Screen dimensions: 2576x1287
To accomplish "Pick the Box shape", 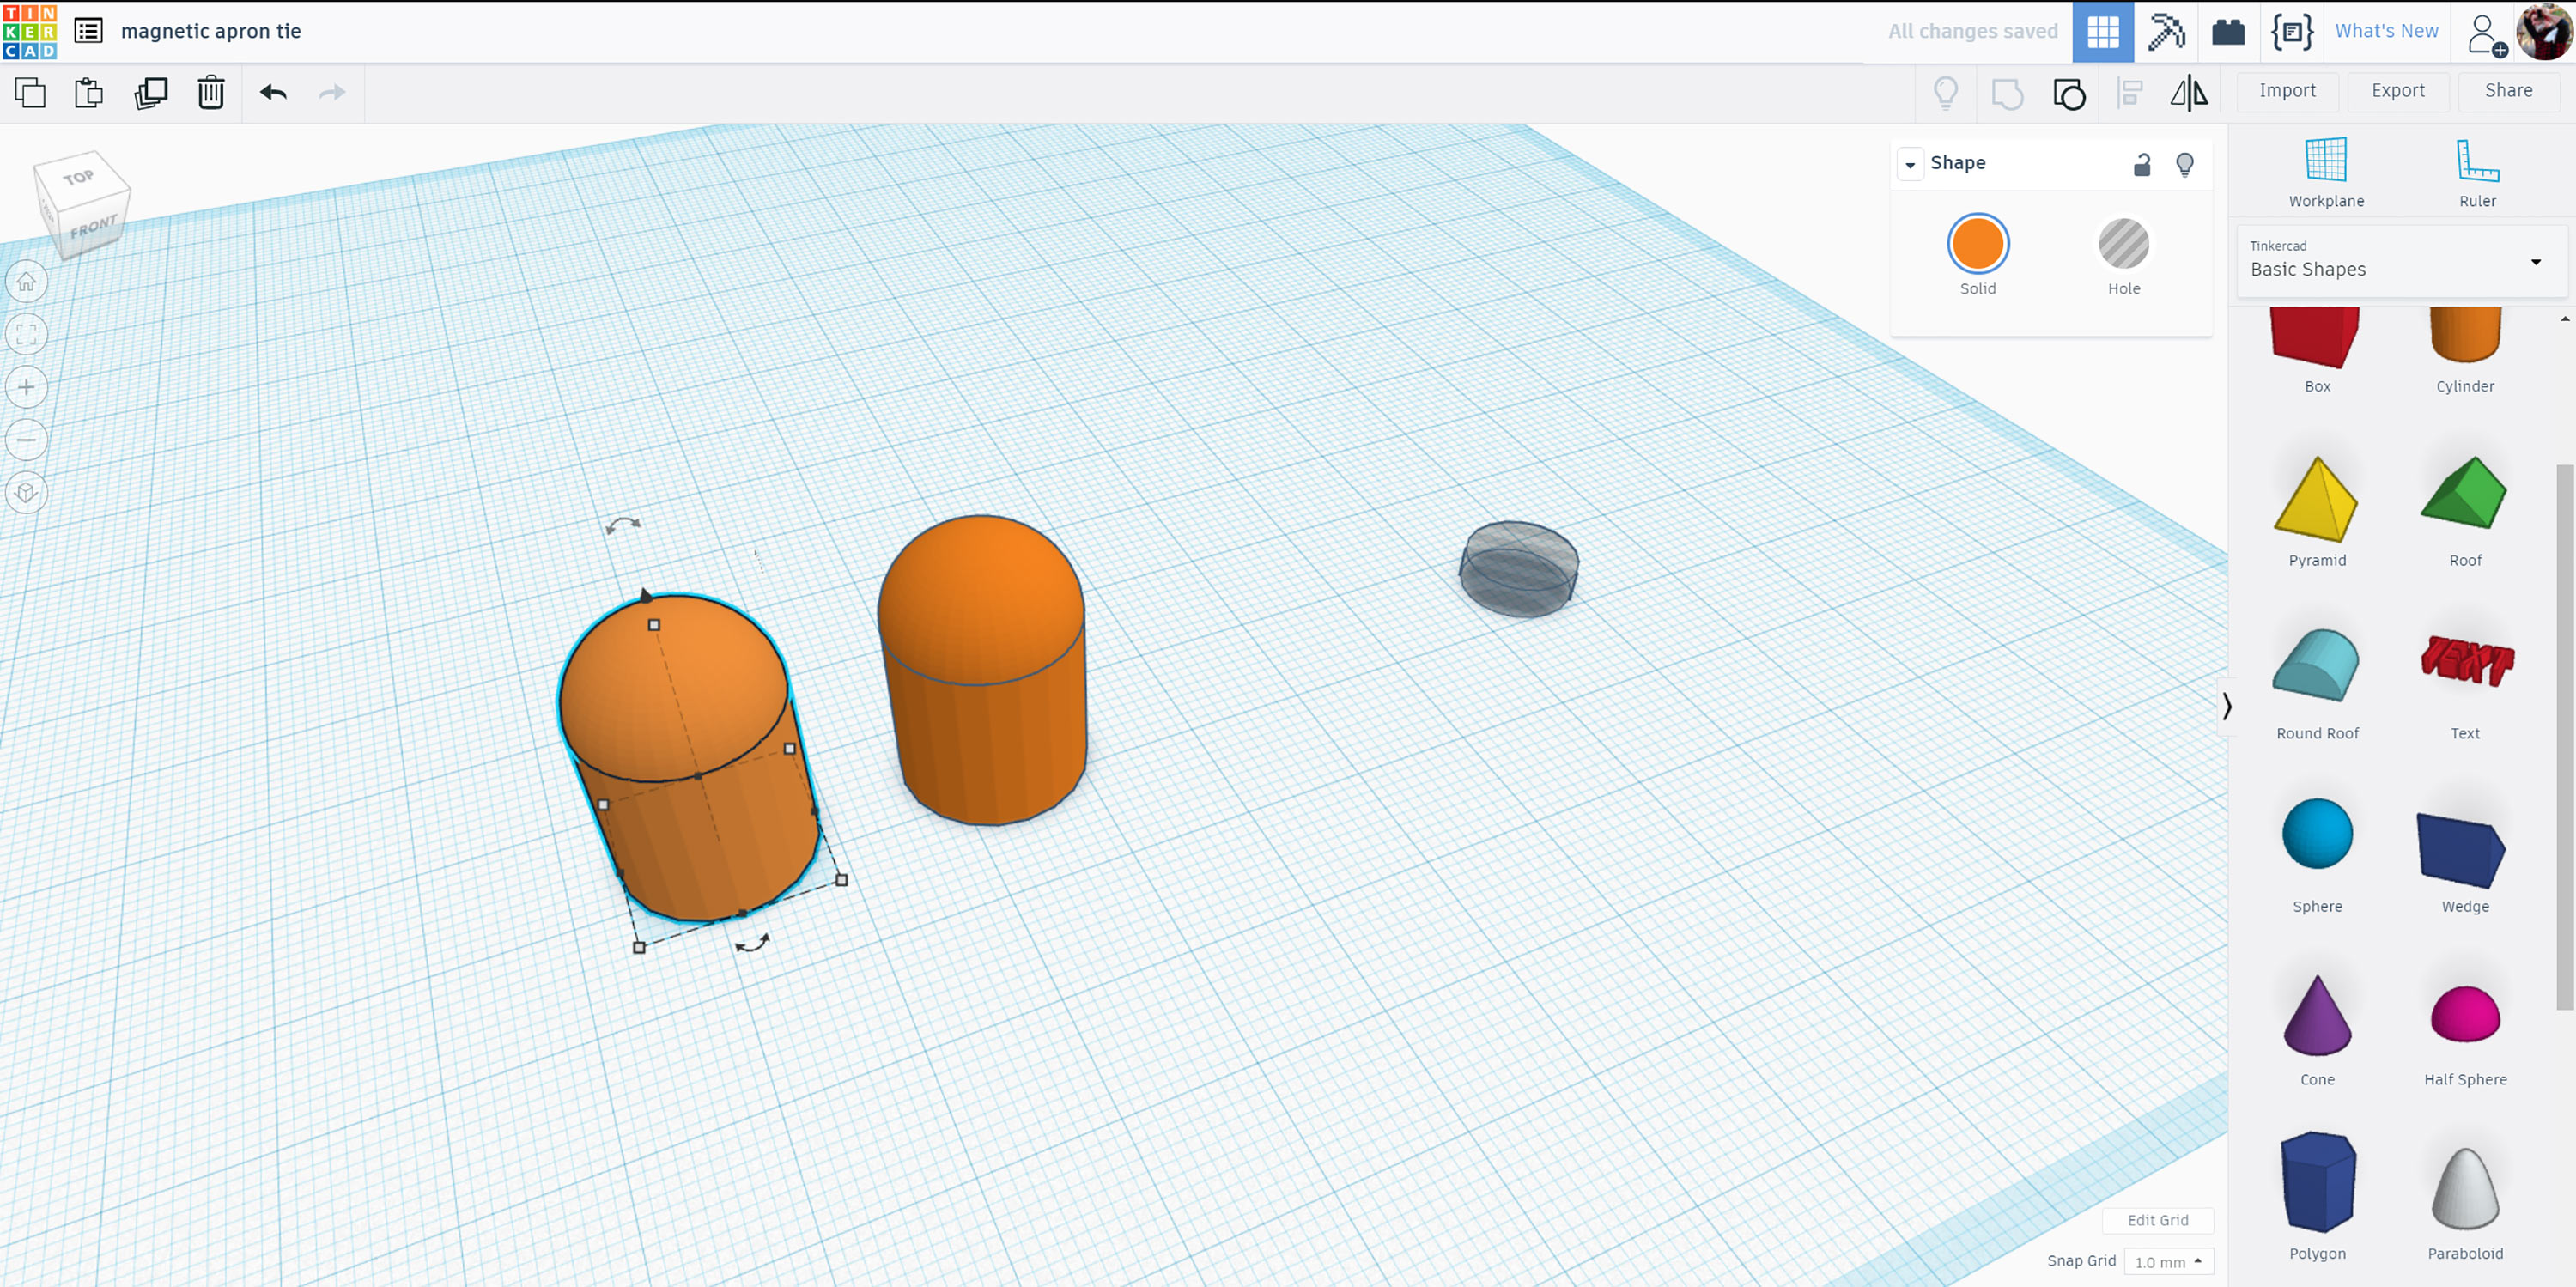I will [2317, 350].
